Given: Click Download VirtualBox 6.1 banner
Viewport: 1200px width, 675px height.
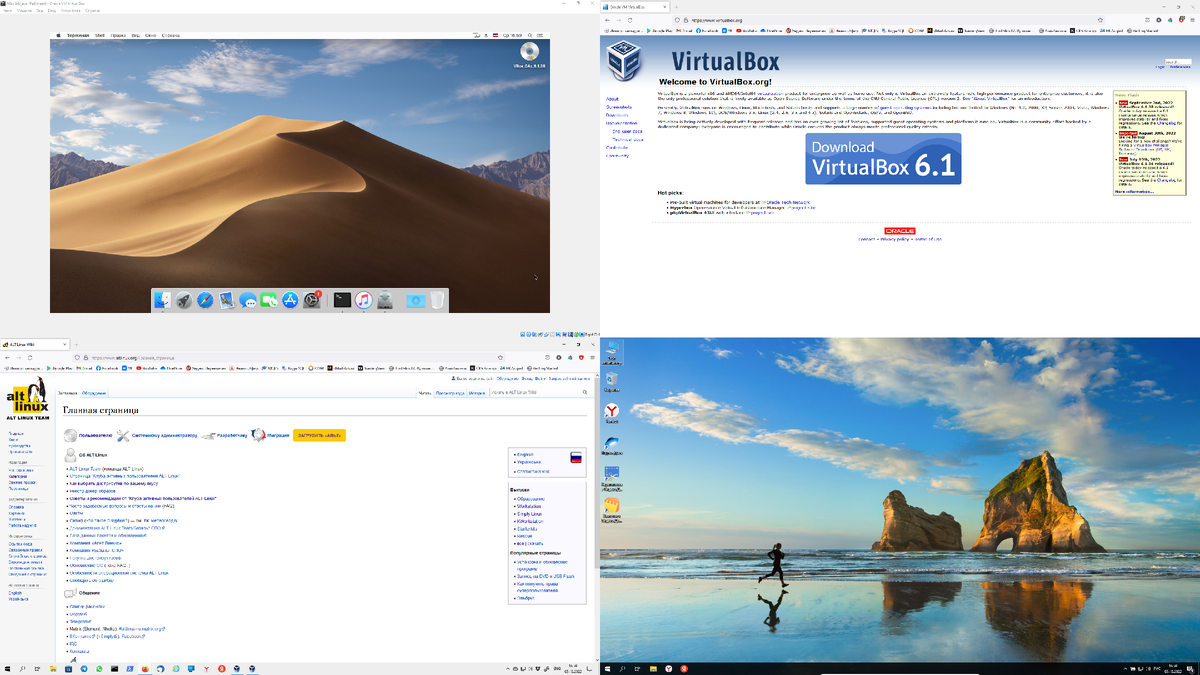Looking at the screenshot, I should [x=883, y=158].
